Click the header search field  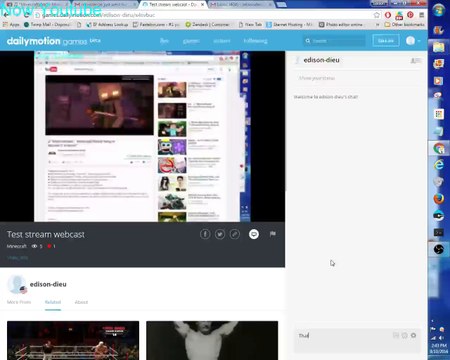point(335,41)
